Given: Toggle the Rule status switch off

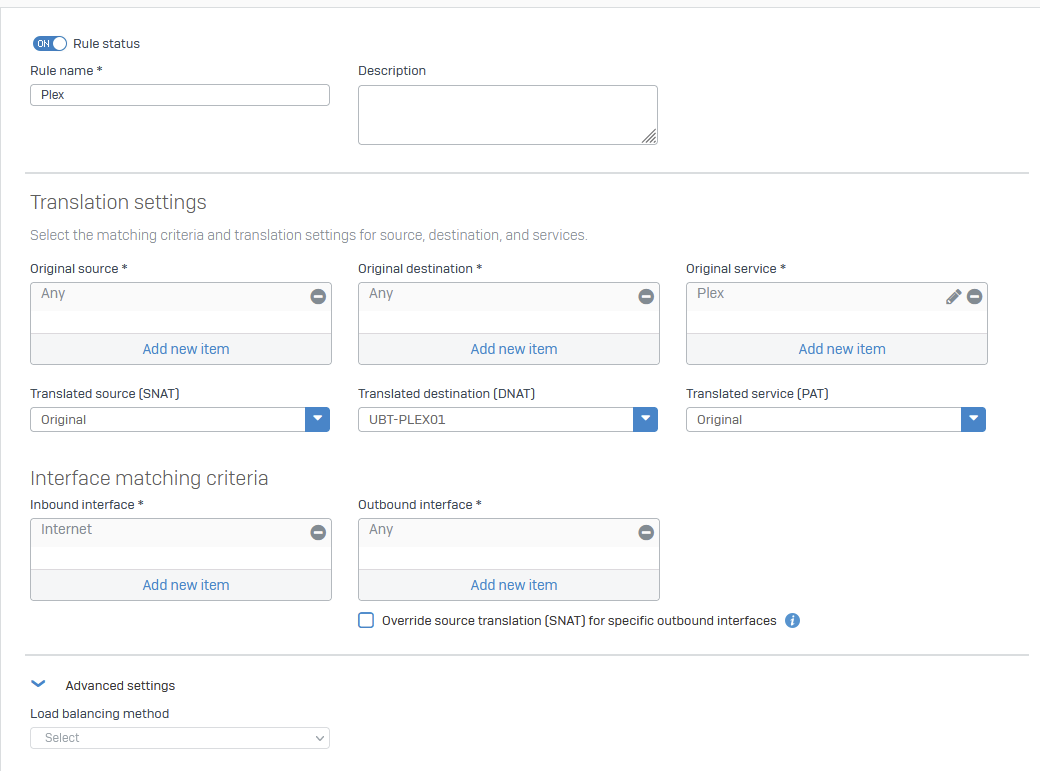Looking at the screenshot, I should click(50, 44).
